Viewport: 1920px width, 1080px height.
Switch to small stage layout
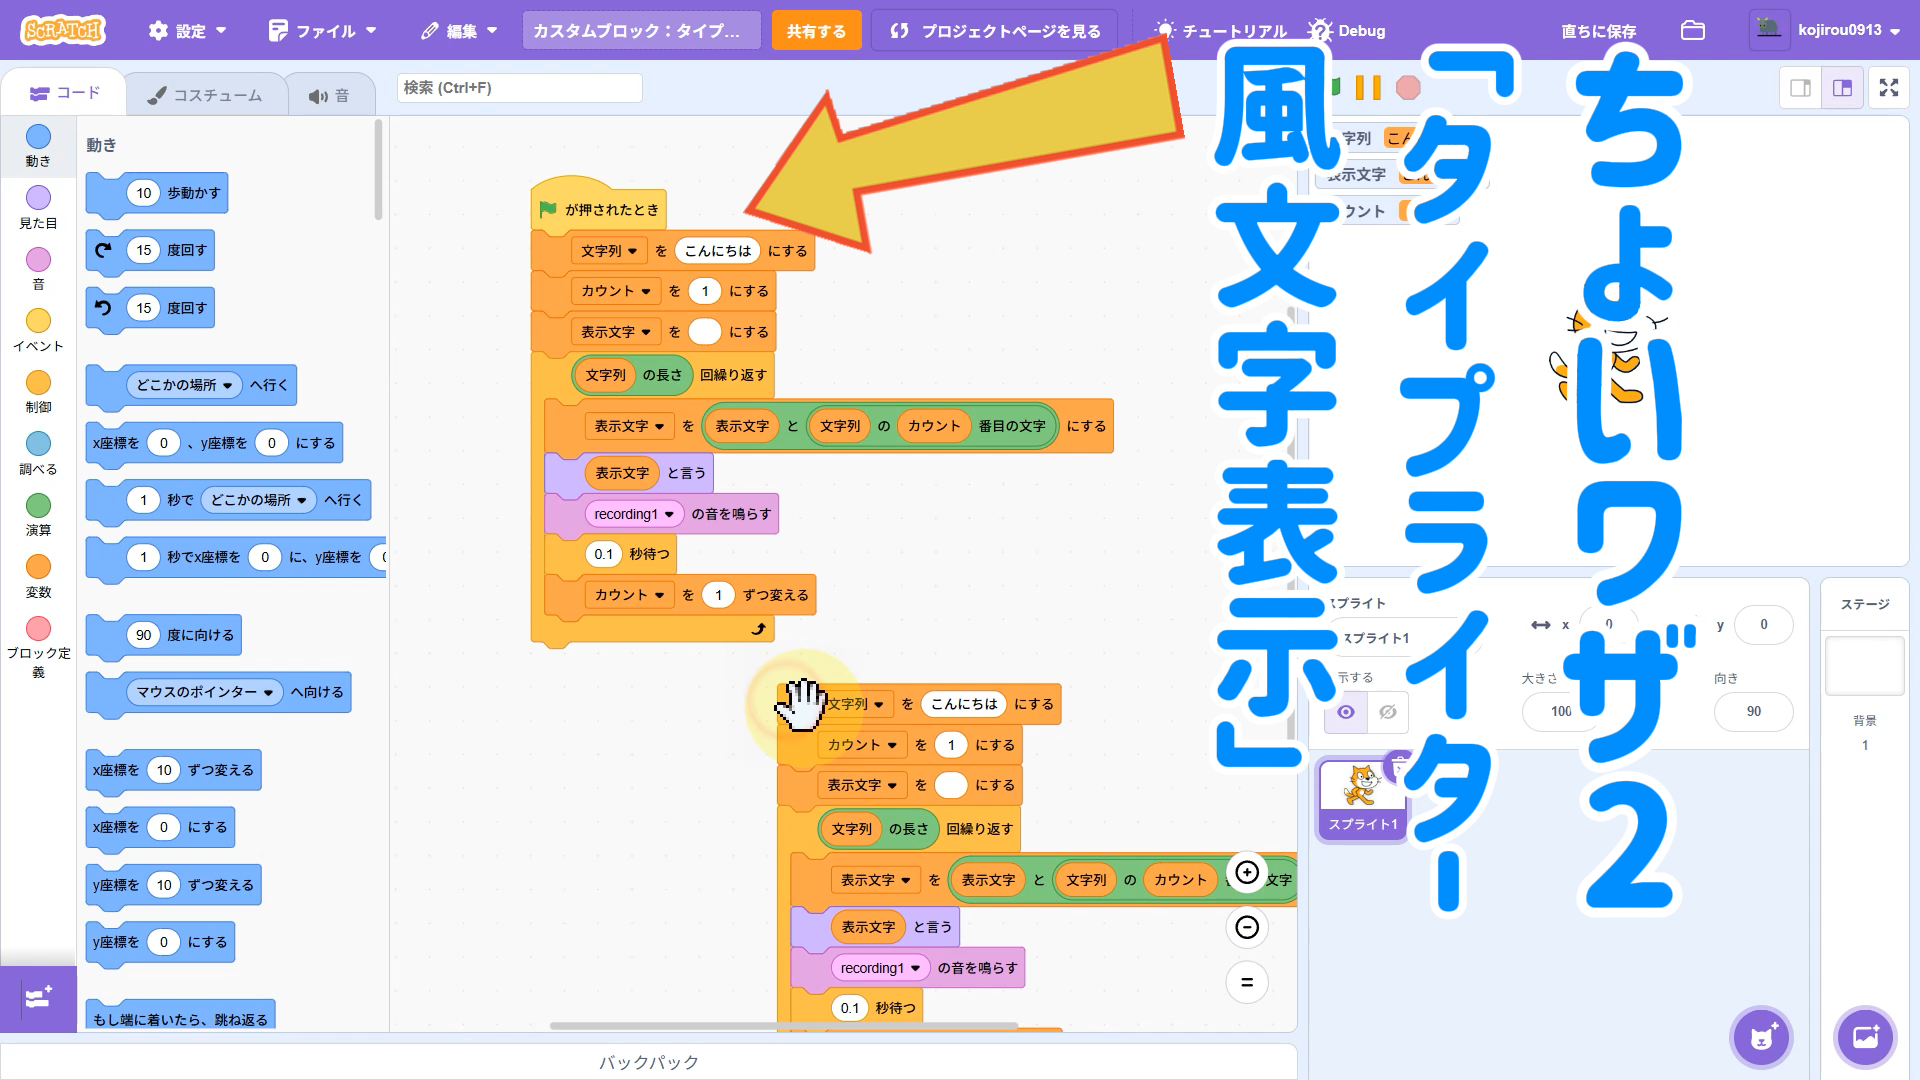pyautogui.click(x=1800, y=88)
